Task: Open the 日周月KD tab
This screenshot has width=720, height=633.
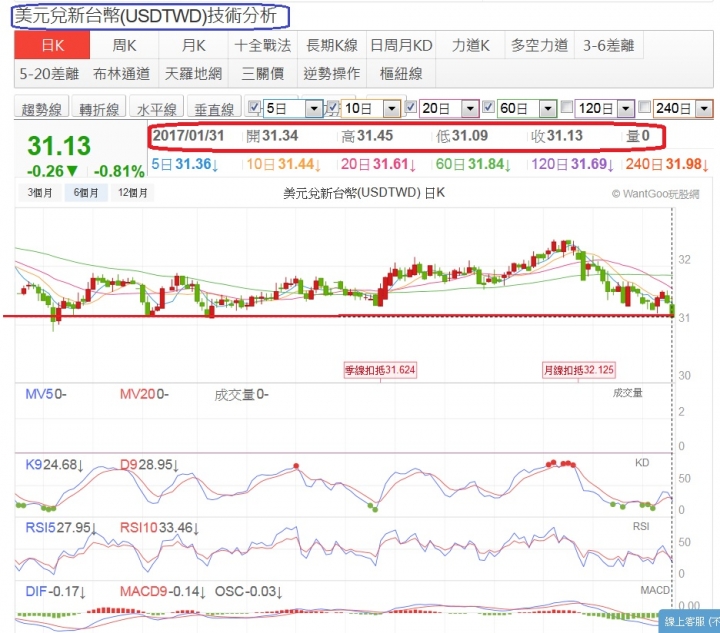Action: (x=401, y=45)
